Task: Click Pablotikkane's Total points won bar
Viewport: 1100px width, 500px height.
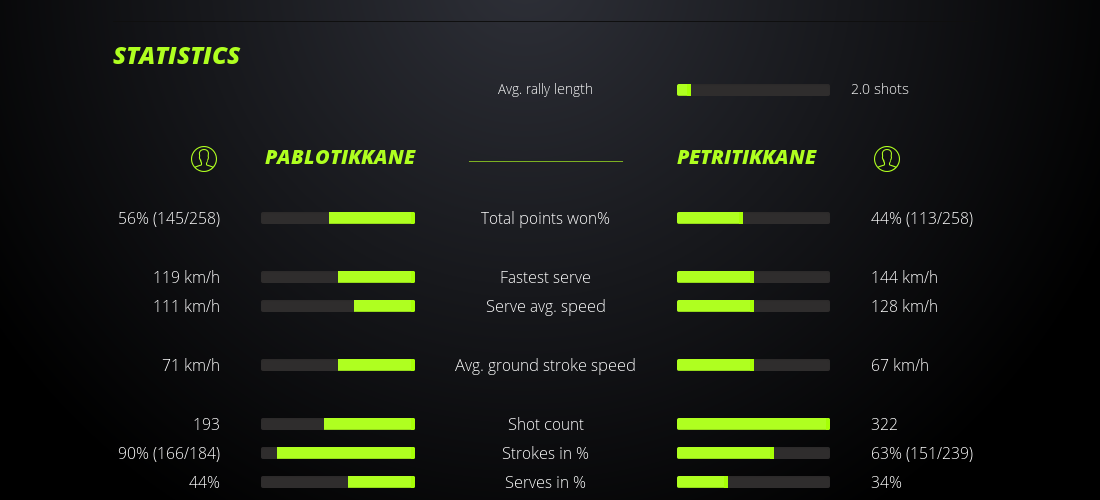Action: [338, 218]
